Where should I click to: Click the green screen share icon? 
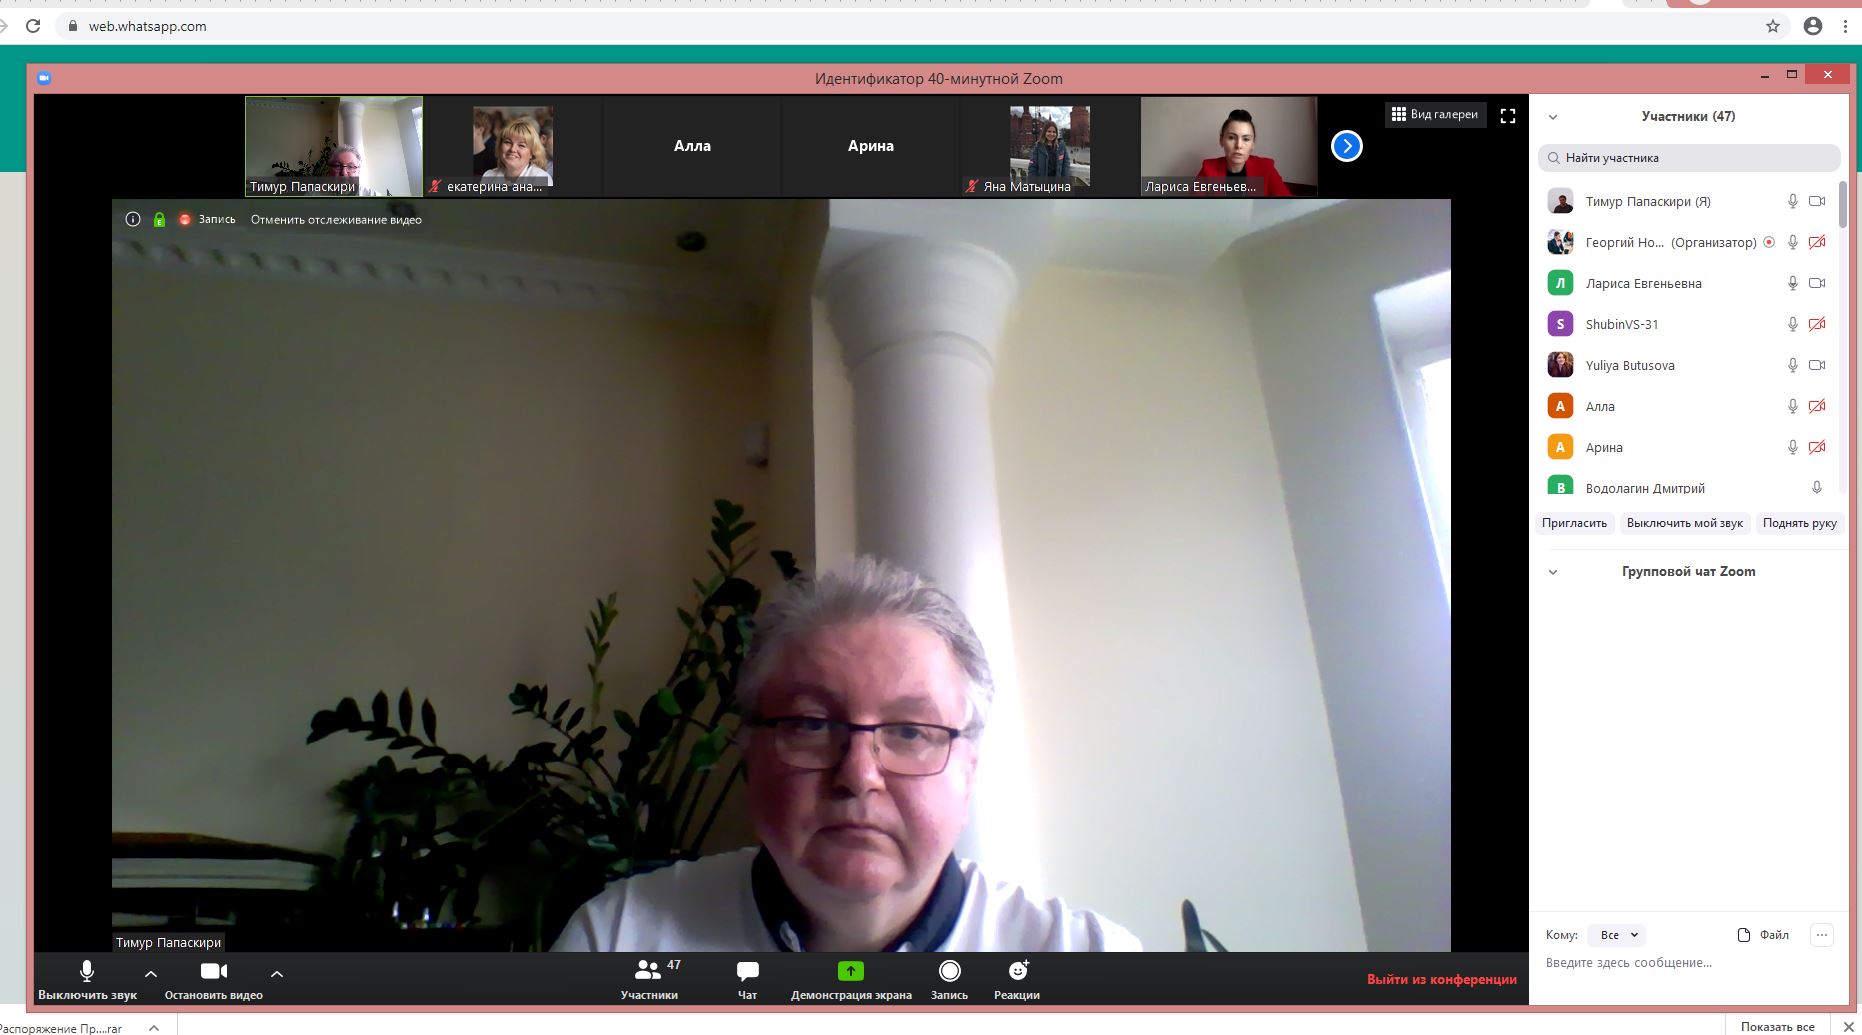[850, 971]
